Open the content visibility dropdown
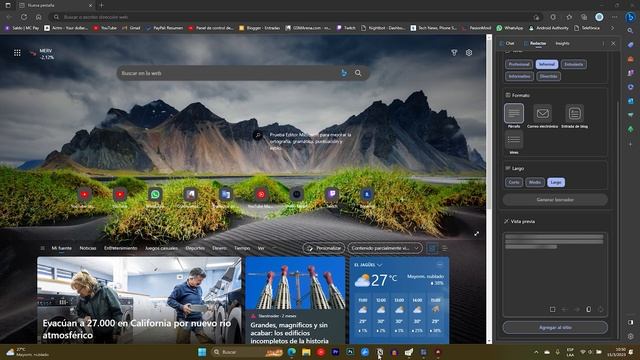Image resolution: width=640 pixels, height=360 pixels. [385, 248]
